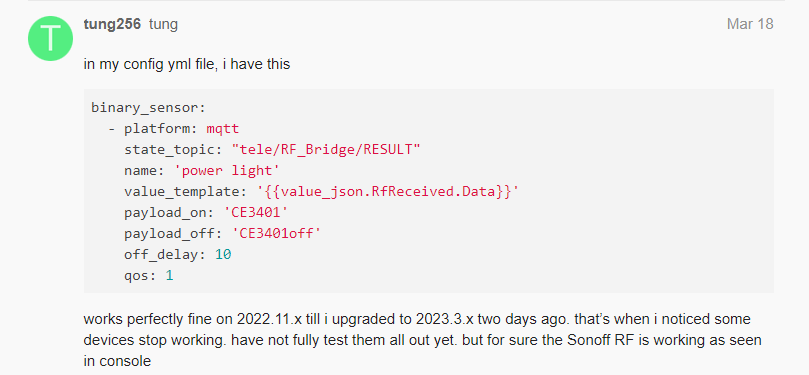Click the 'CE3401off' payload_off value
The image size is (809, 375).
click(x=277, y=234)
